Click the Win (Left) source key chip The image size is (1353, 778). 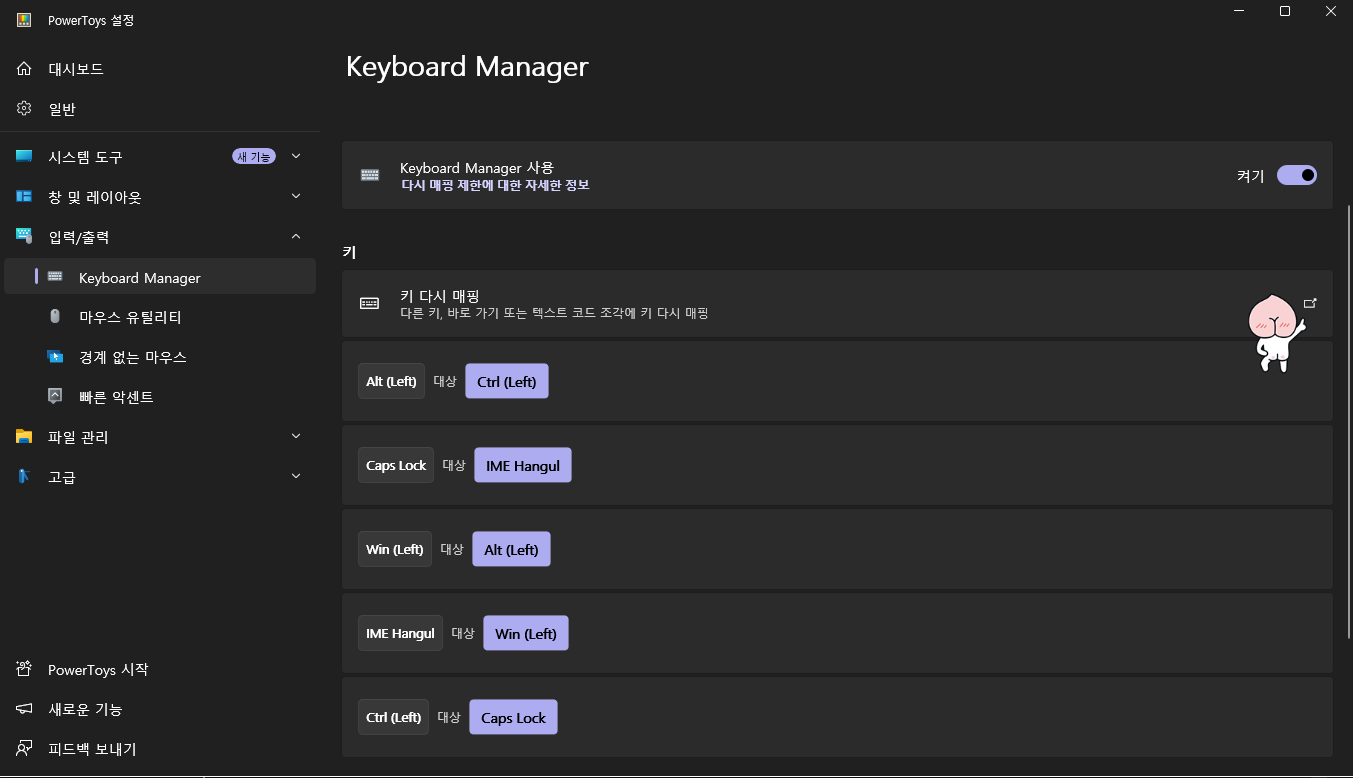[395, 549]
